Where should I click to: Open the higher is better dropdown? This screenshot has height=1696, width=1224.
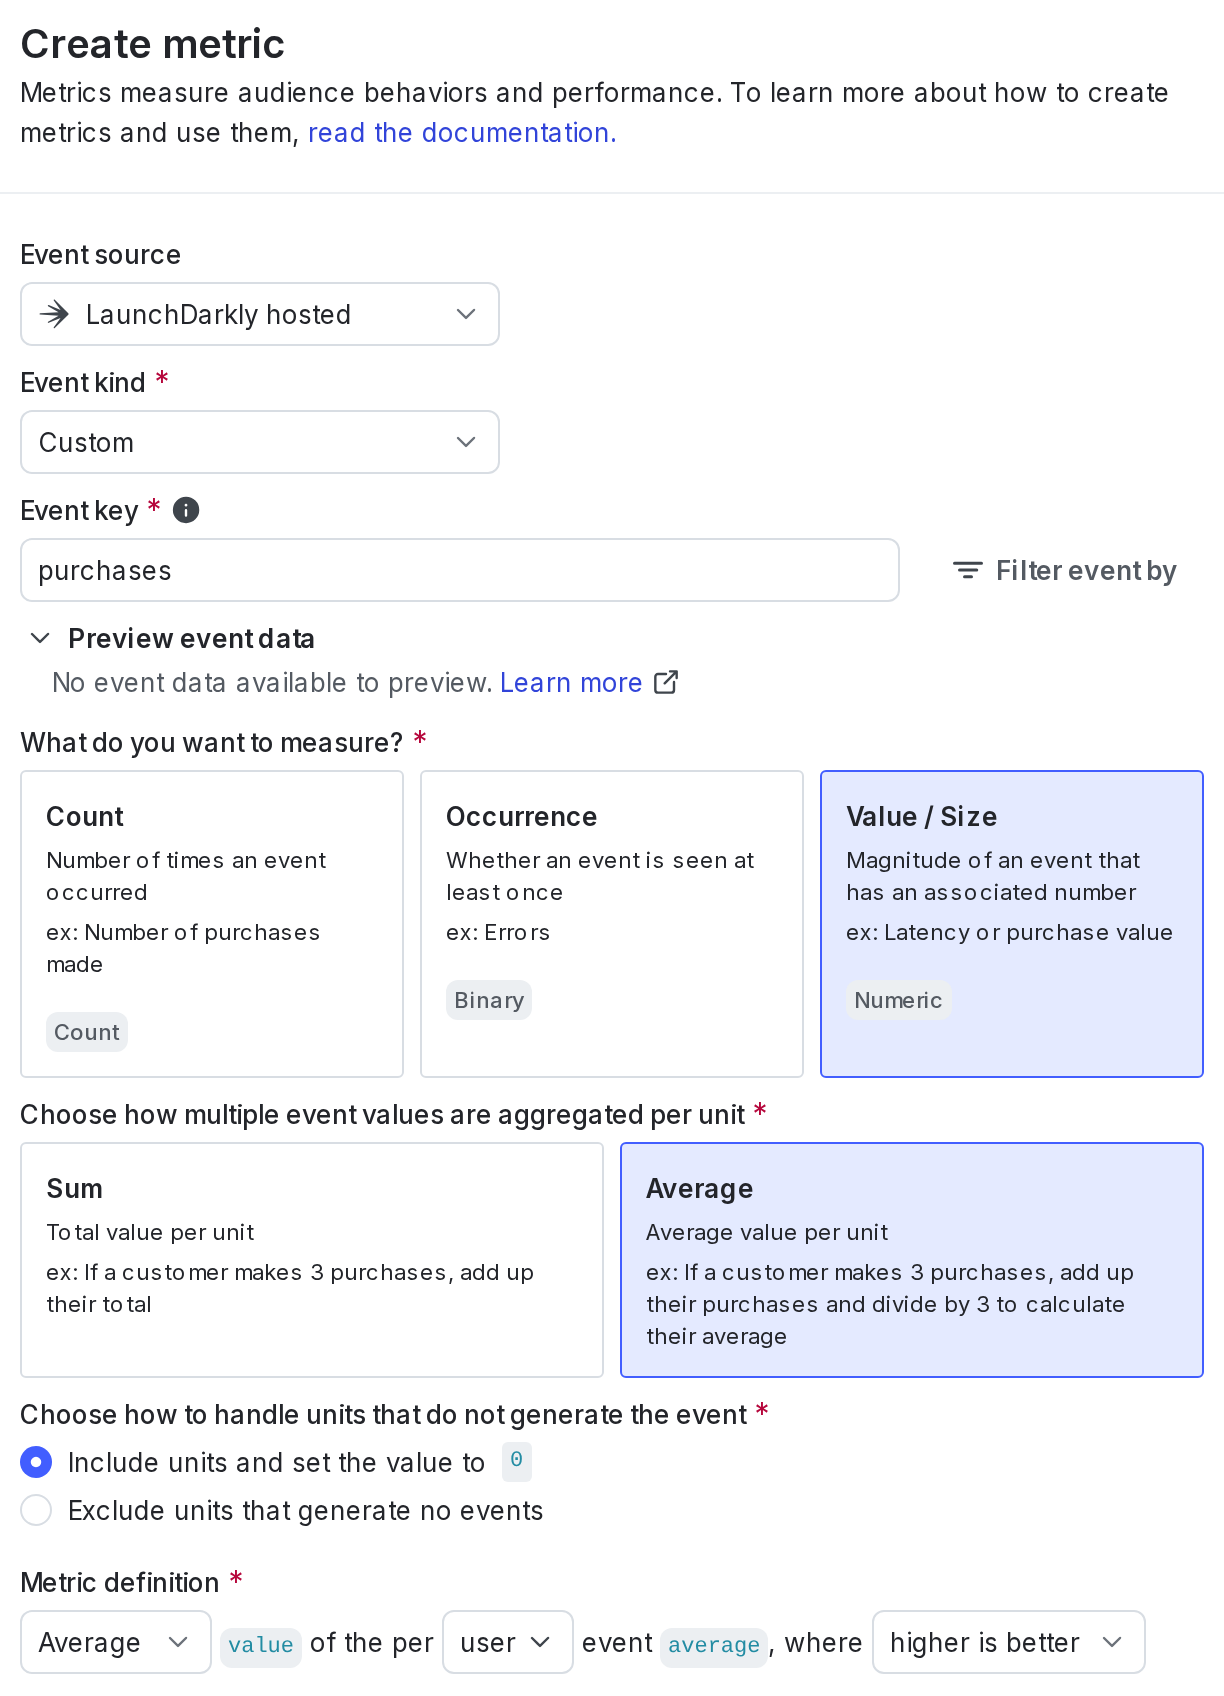[1008, 1642]
